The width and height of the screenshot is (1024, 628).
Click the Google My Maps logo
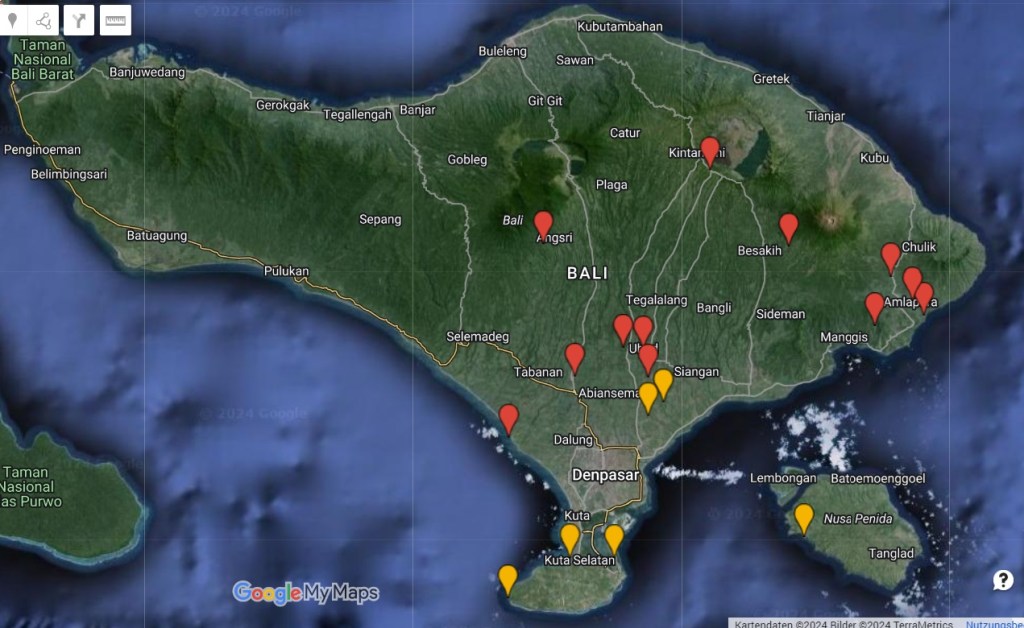point(305,593)
